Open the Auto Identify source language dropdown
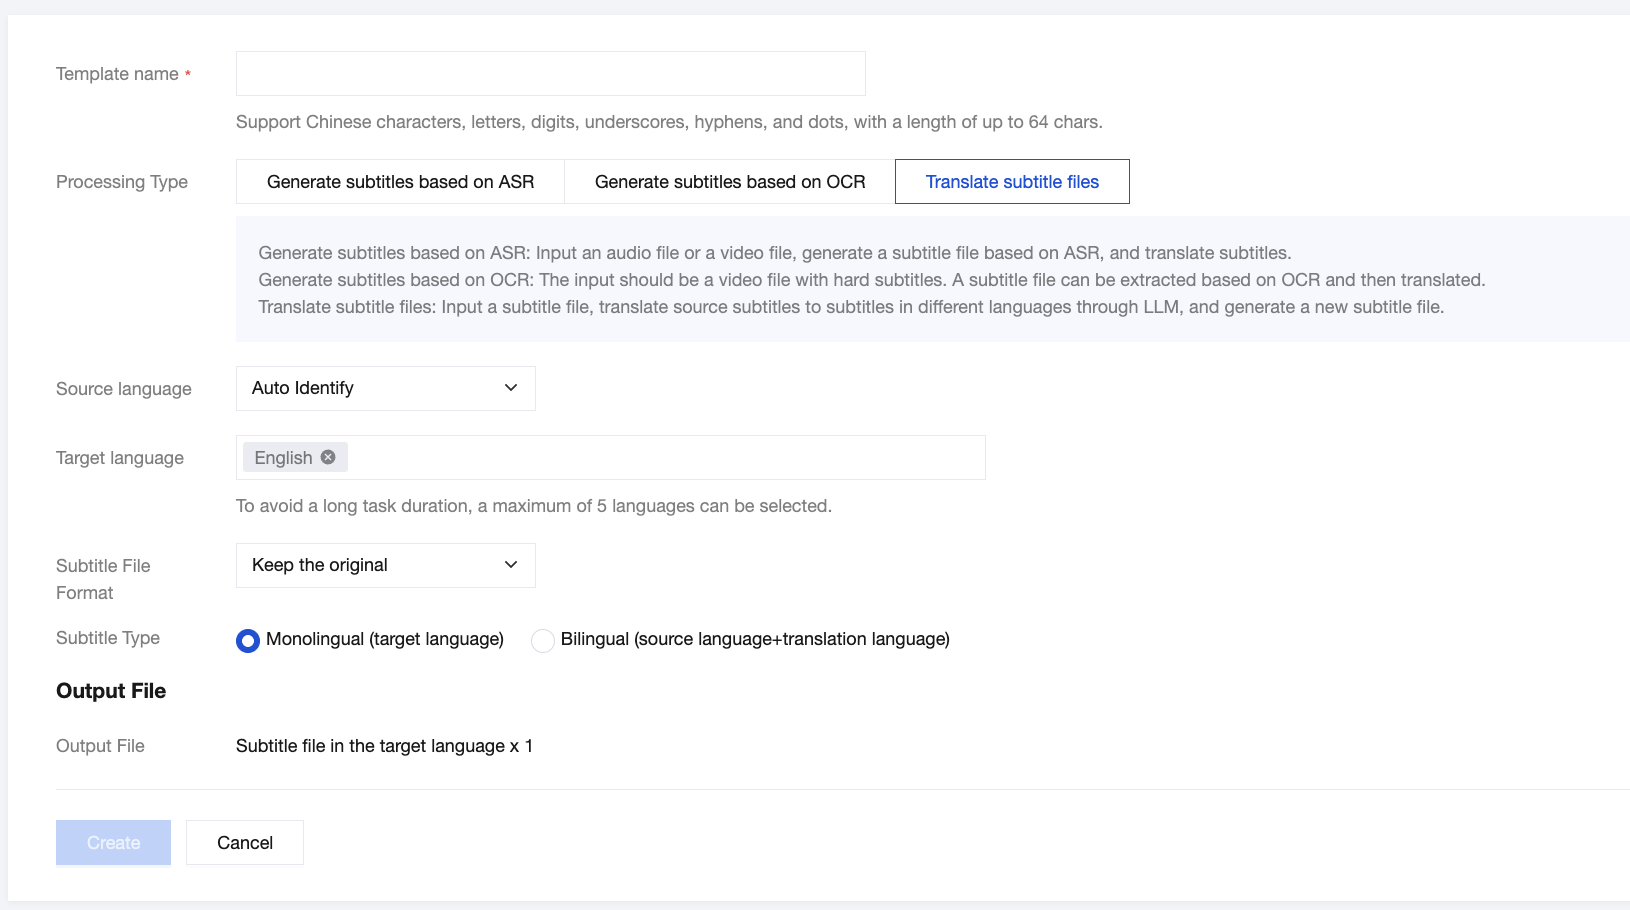 coord(385,388)
